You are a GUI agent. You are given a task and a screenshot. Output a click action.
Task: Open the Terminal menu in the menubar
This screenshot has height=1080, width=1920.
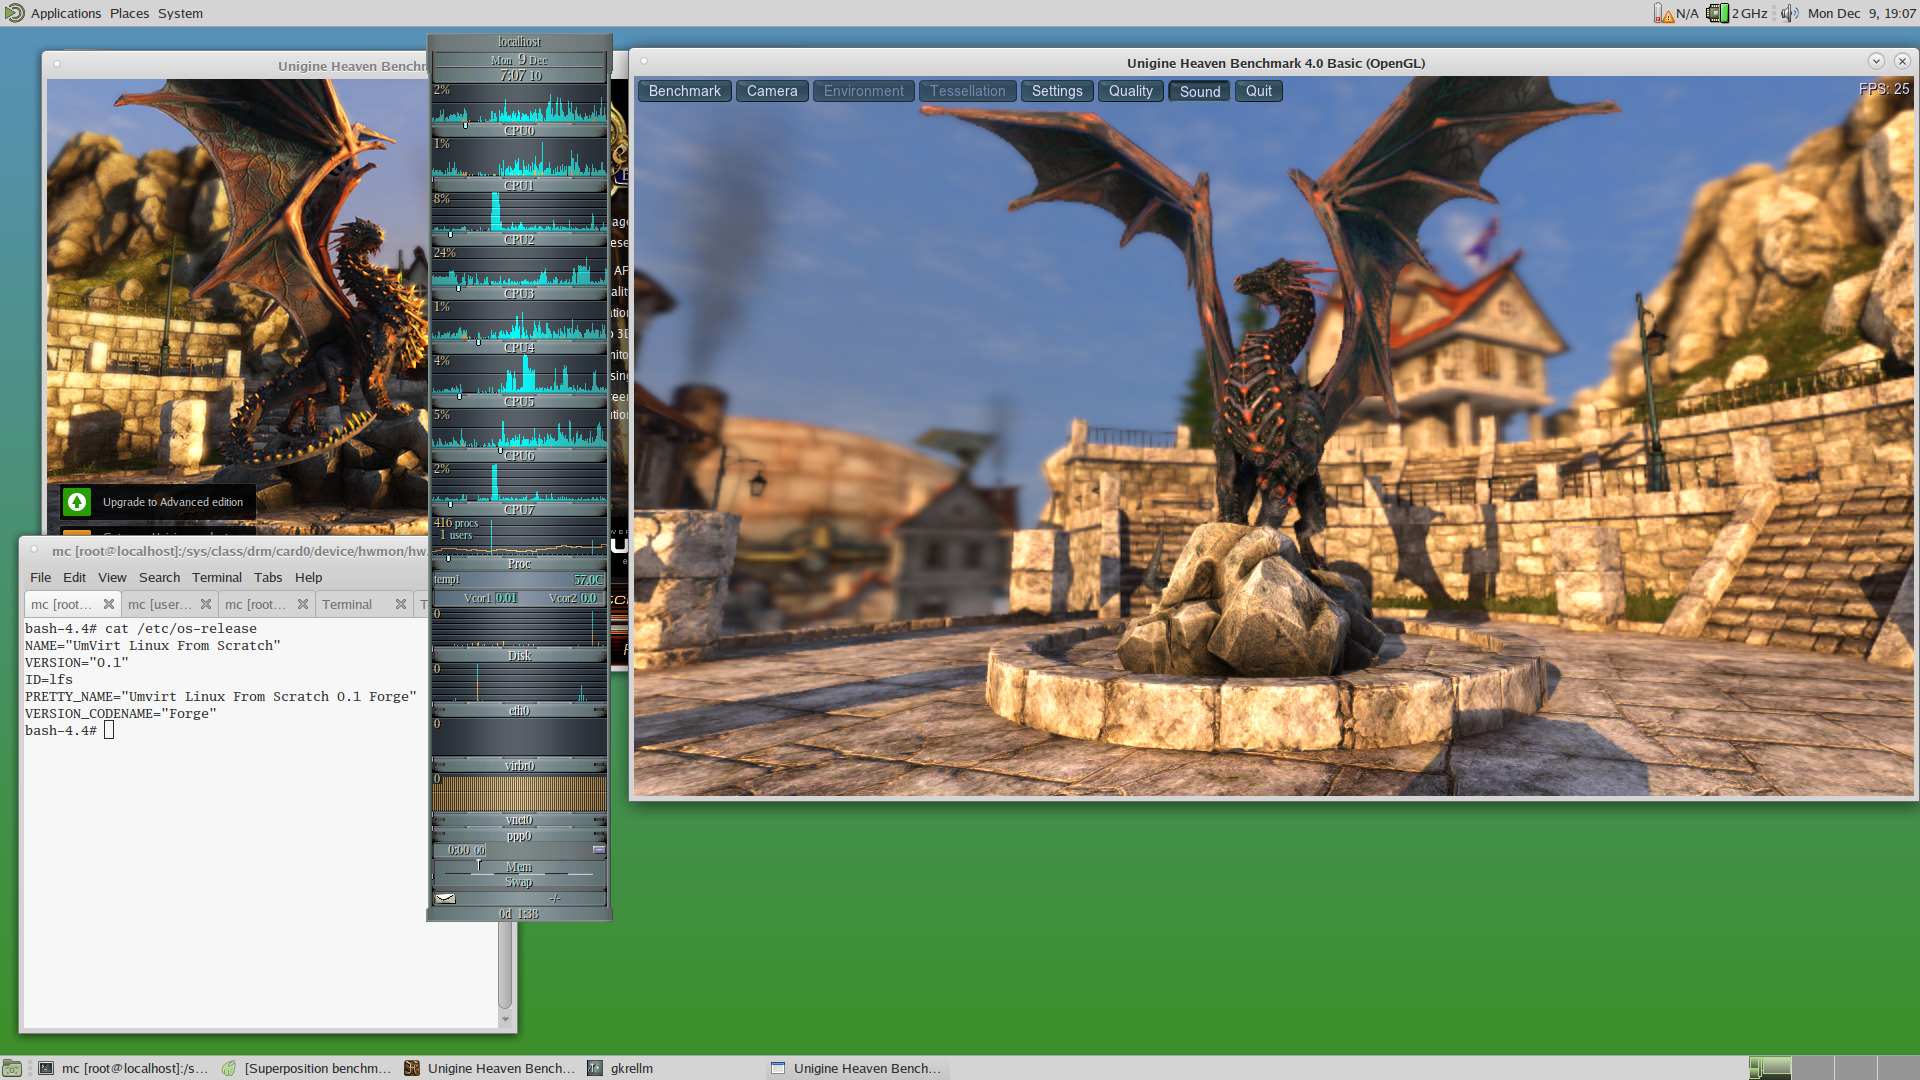[216, 577]
